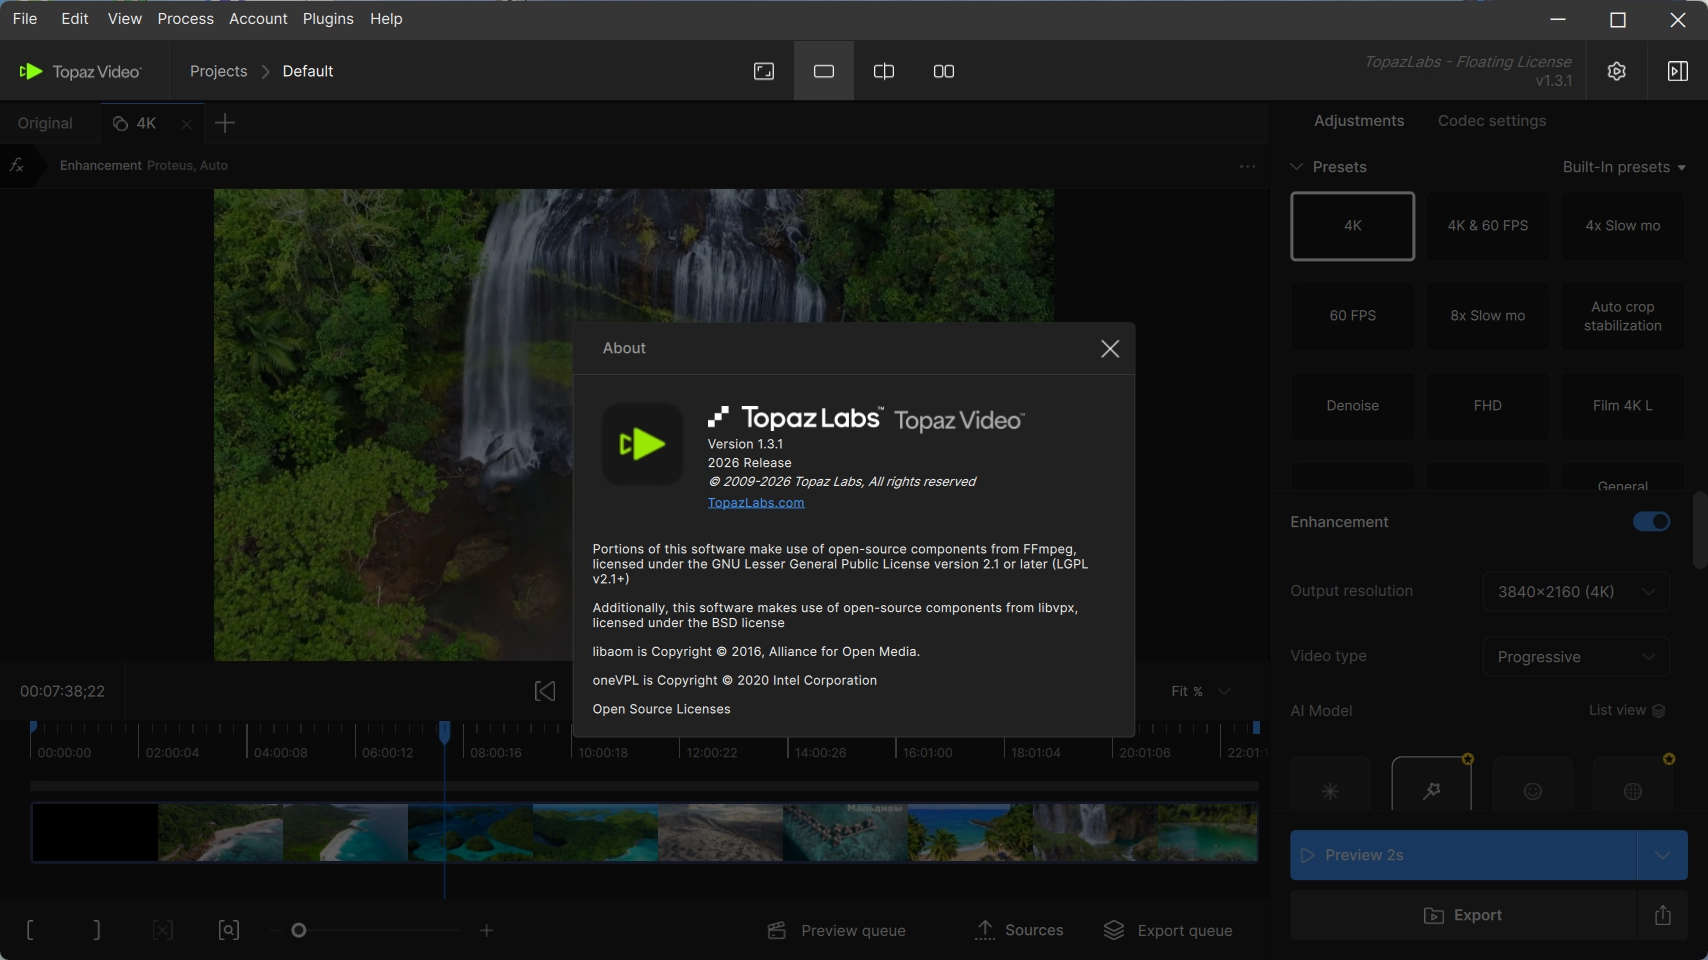Click the zoom-to-fit timeline icon
The image size is (1708, 960).
pos(228,930)
